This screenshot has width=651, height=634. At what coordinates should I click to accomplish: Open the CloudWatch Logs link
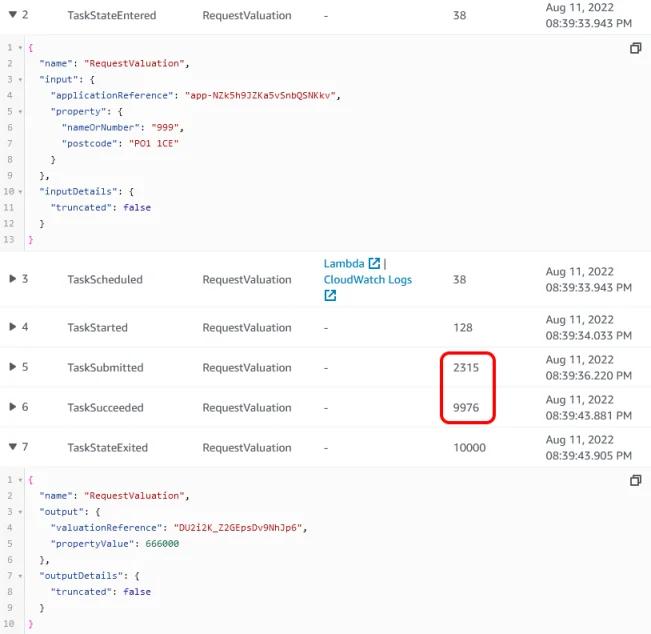(x=367, y=279)
